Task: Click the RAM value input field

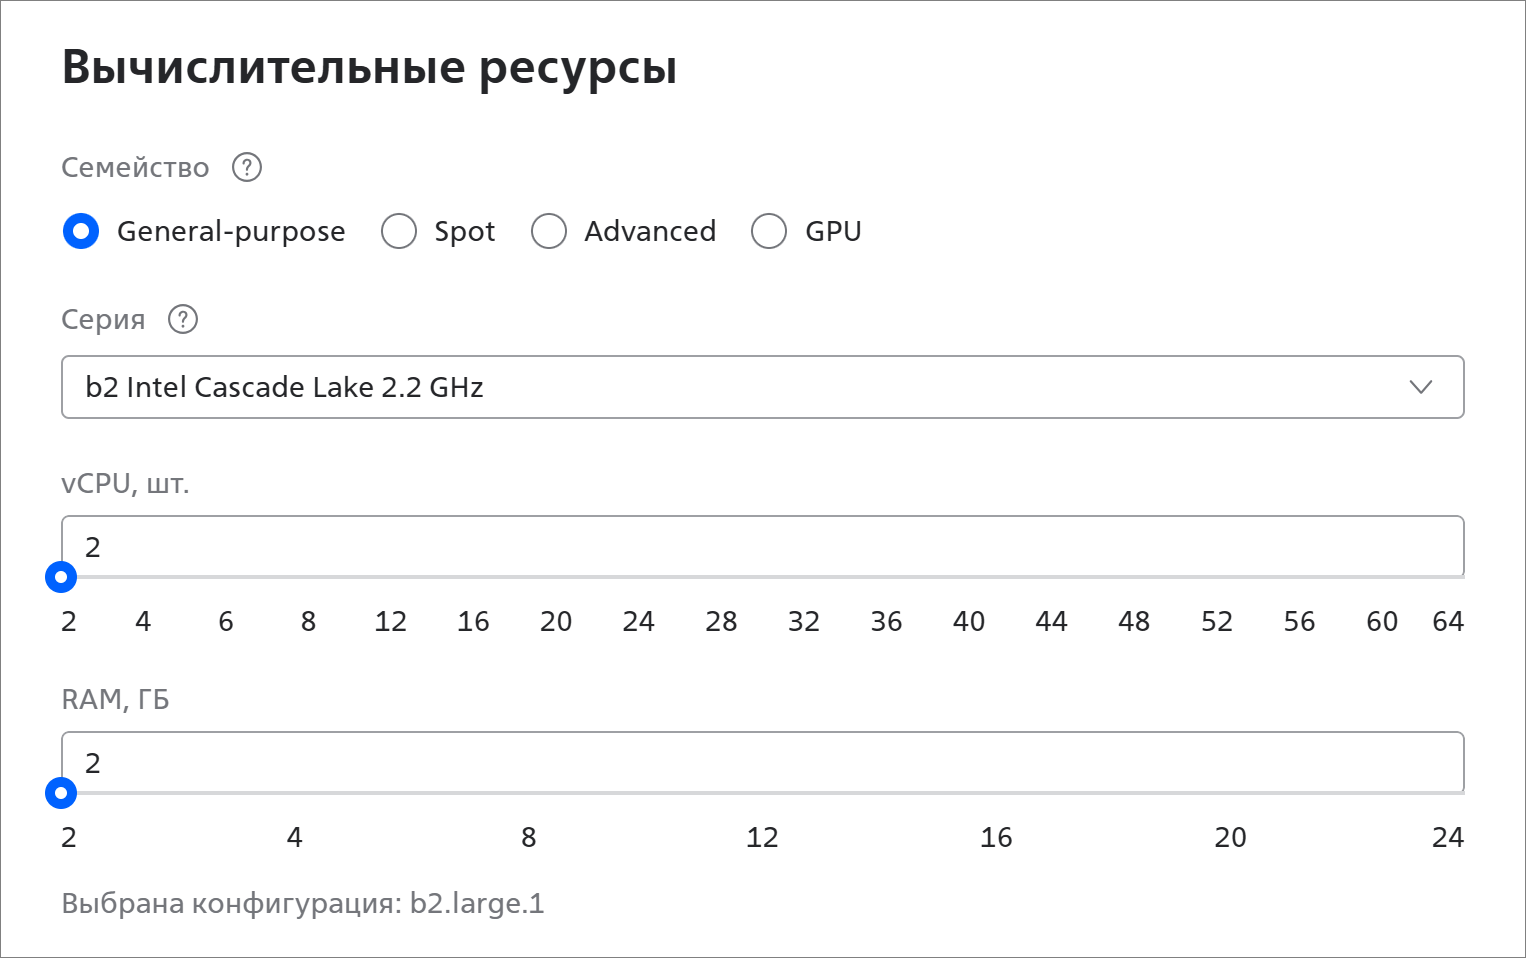Action: point(763,762)
